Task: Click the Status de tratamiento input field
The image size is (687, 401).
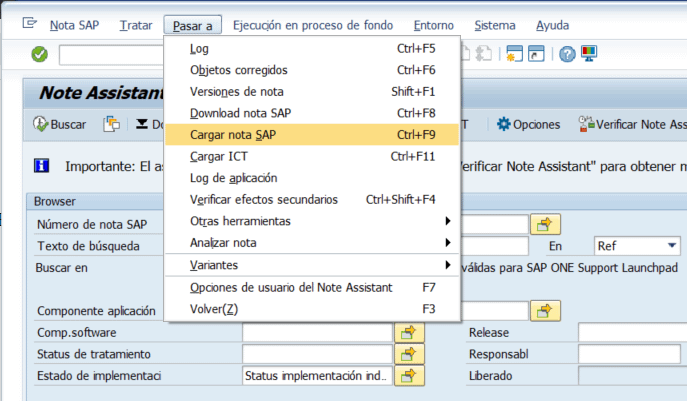Action: point(317,354)
